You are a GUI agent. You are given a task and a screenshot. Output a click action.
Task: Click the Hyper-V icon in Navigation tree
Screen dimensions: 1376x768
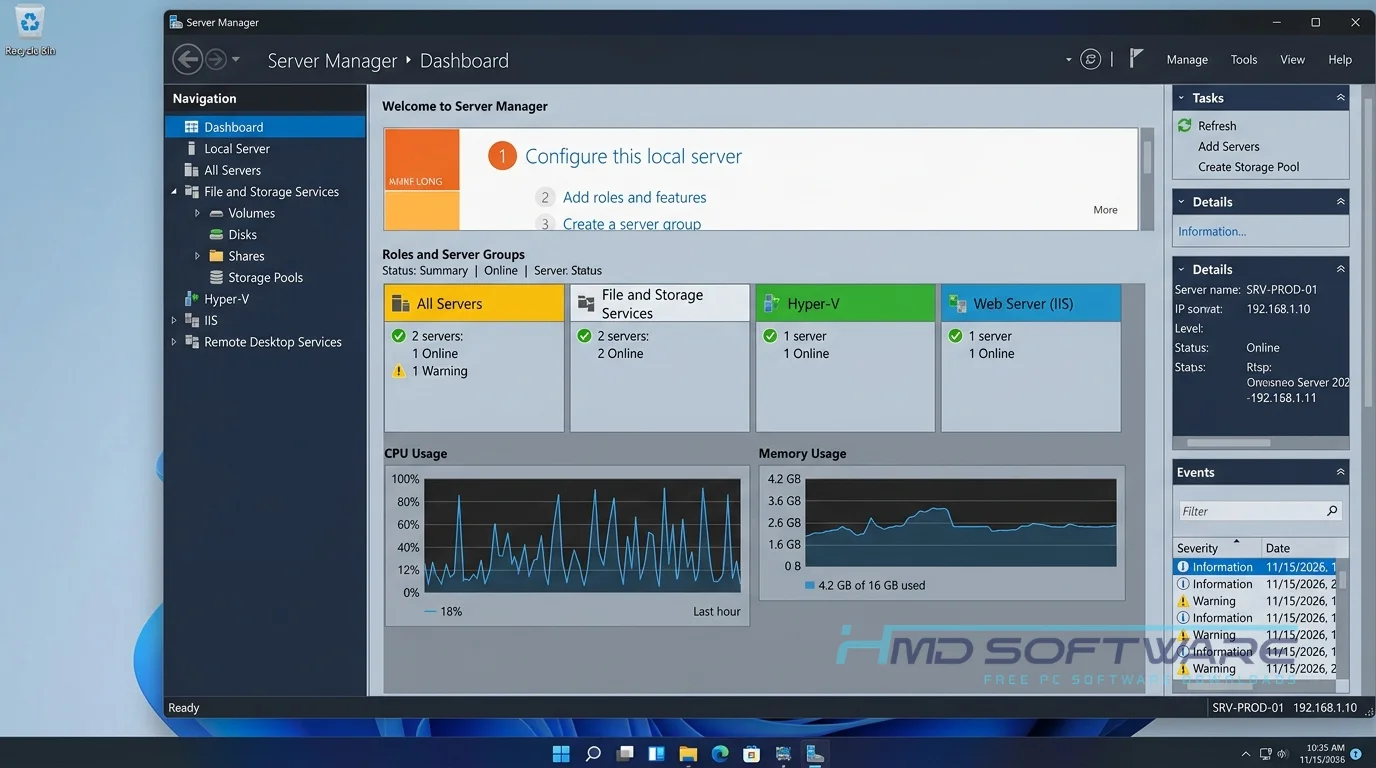(x=192, y=299)
